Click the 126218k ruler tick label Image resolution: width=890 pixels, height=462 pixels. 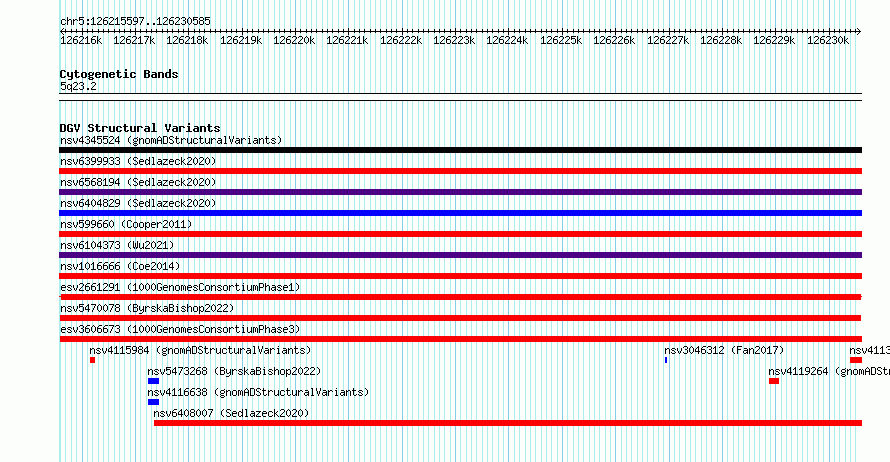pyautogui.click(x=187, y=40)
